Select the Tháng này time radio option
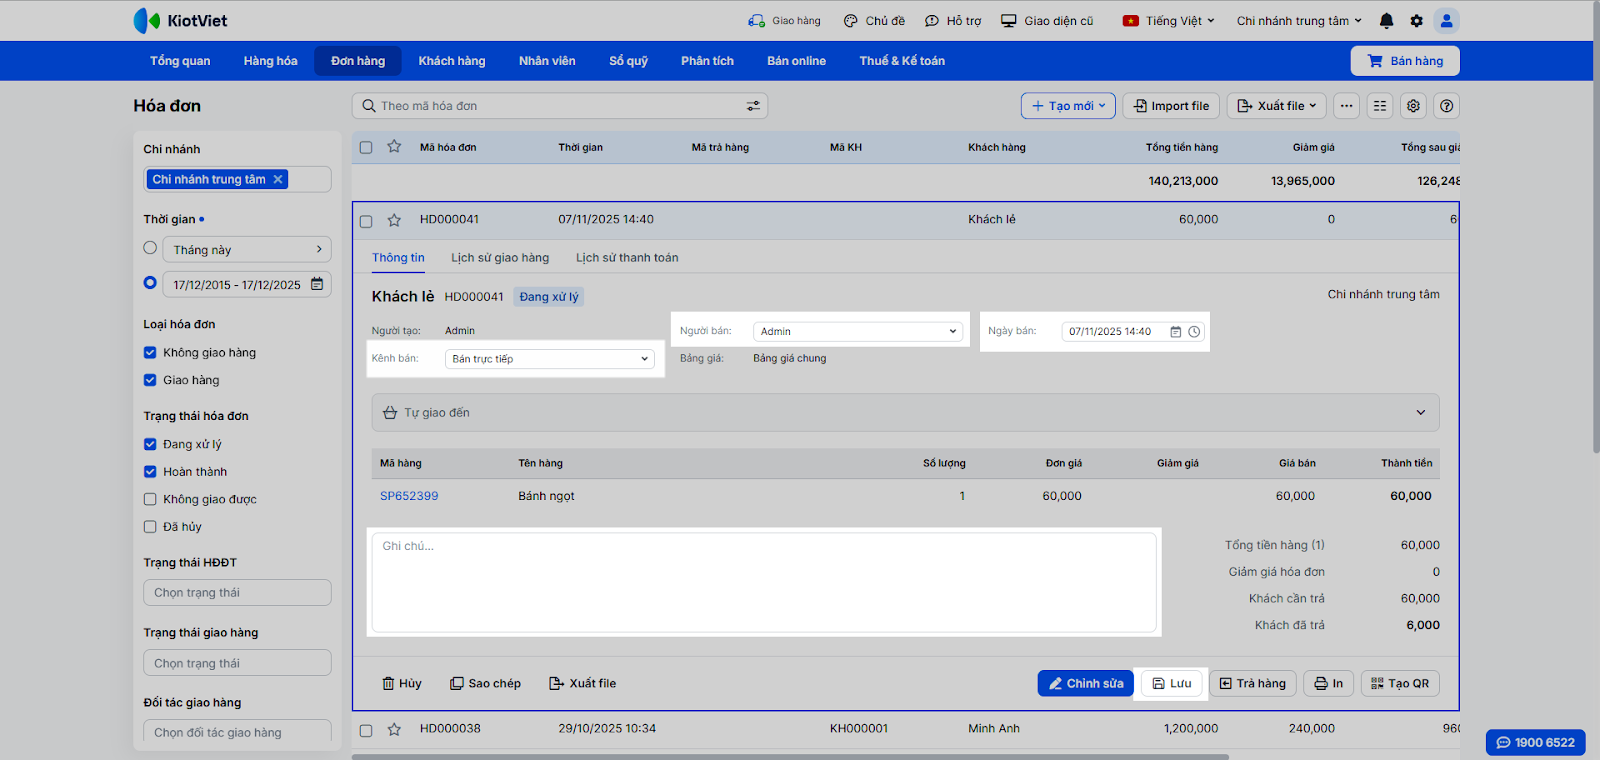Image resolution: width=1600 pixels, height=760 pixels. coord(150,248)
